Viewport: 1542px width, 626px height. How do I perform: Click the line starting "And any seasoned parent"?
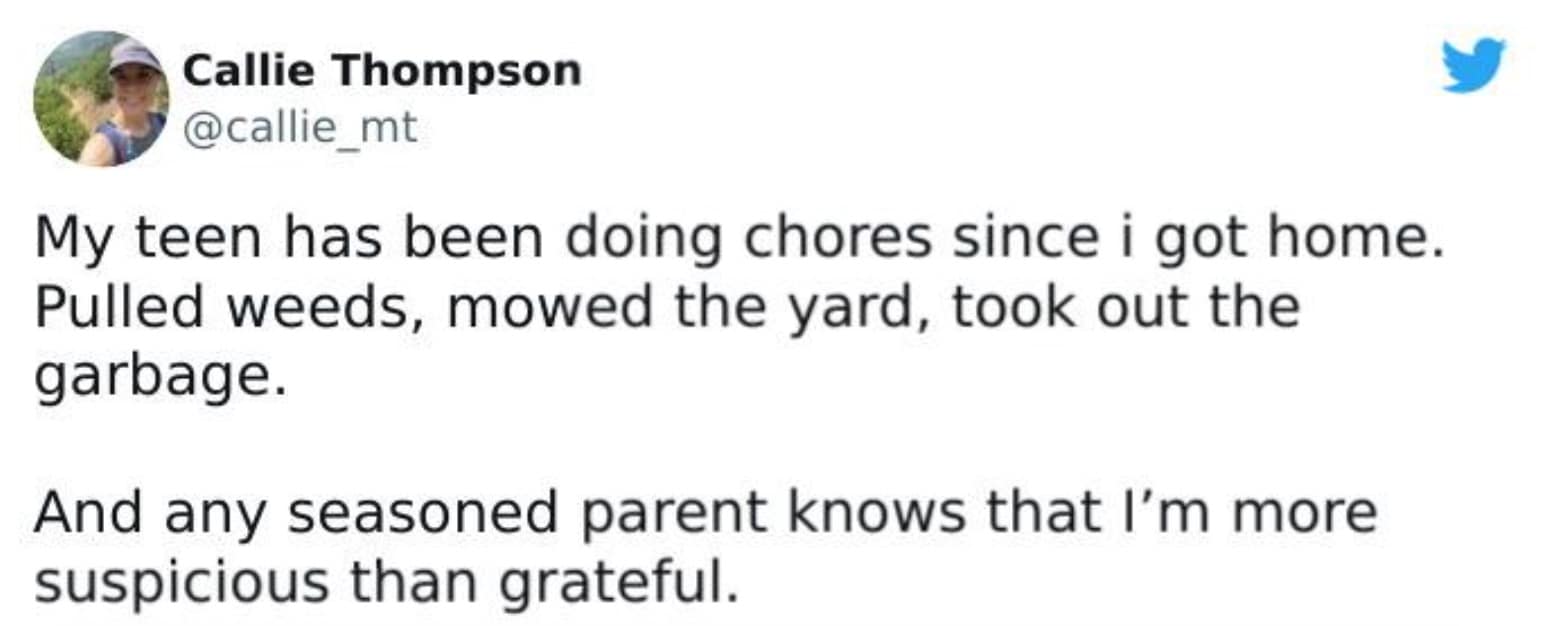pos(705,512)
